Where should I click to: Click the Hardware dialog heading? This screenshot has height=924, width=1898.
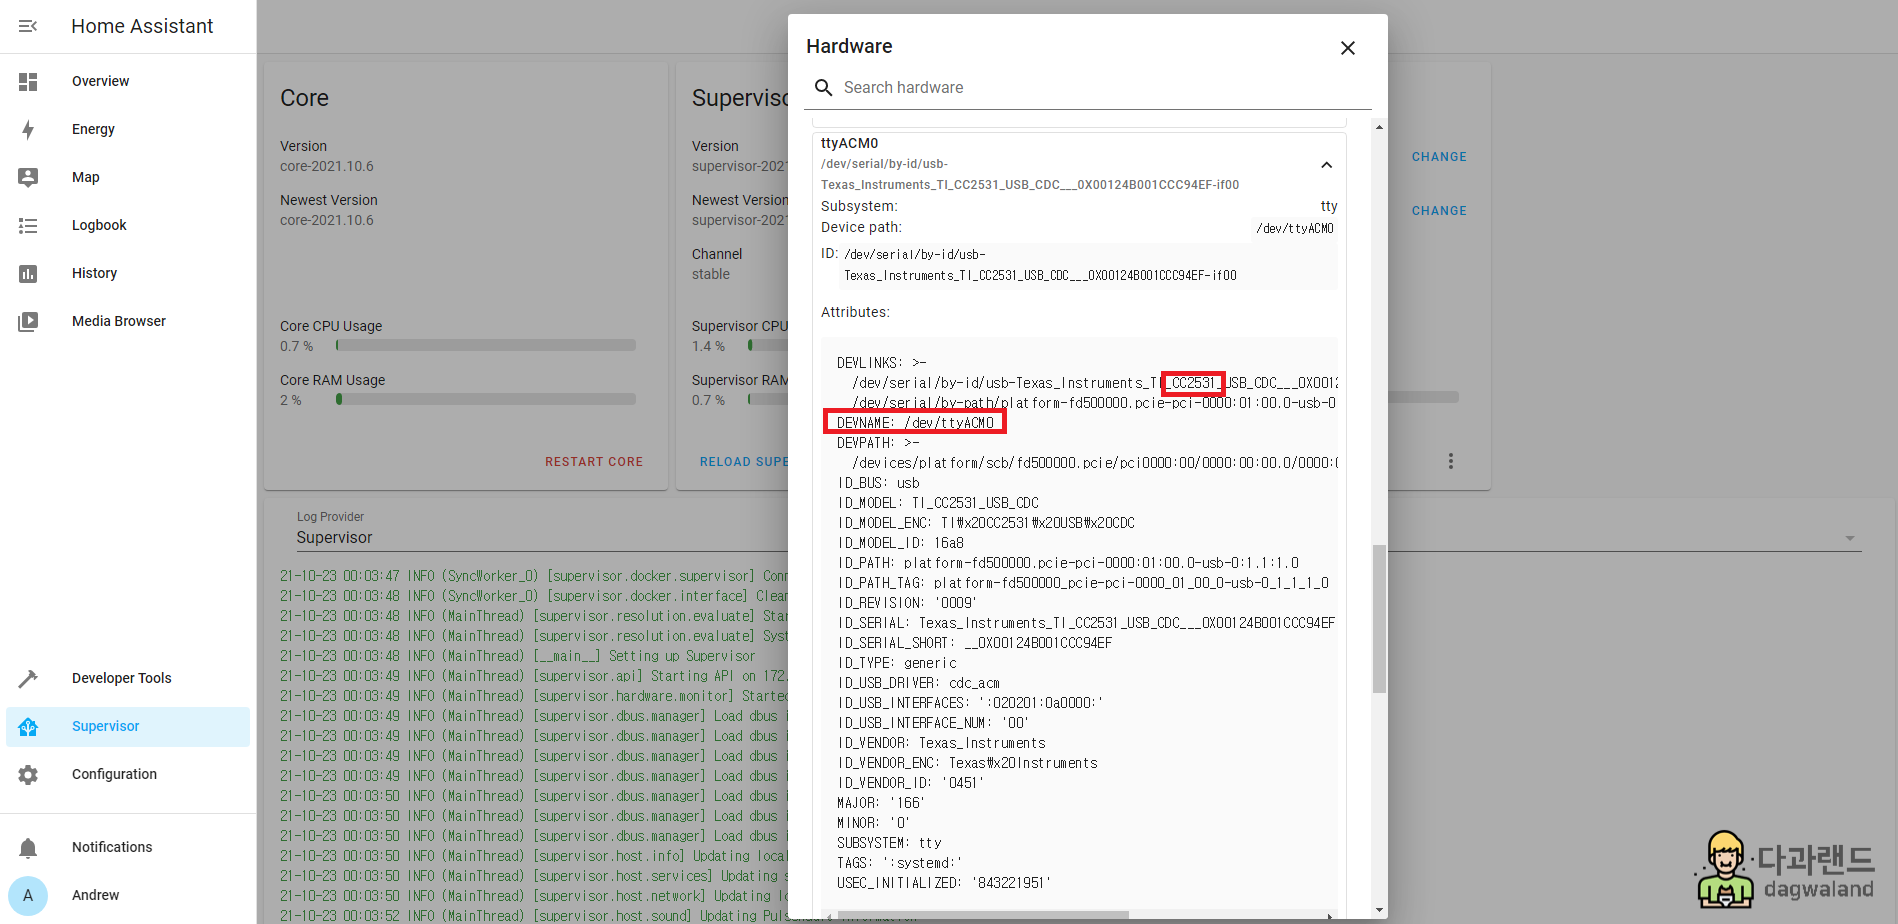pyautogui.click(x=849, y=46)
